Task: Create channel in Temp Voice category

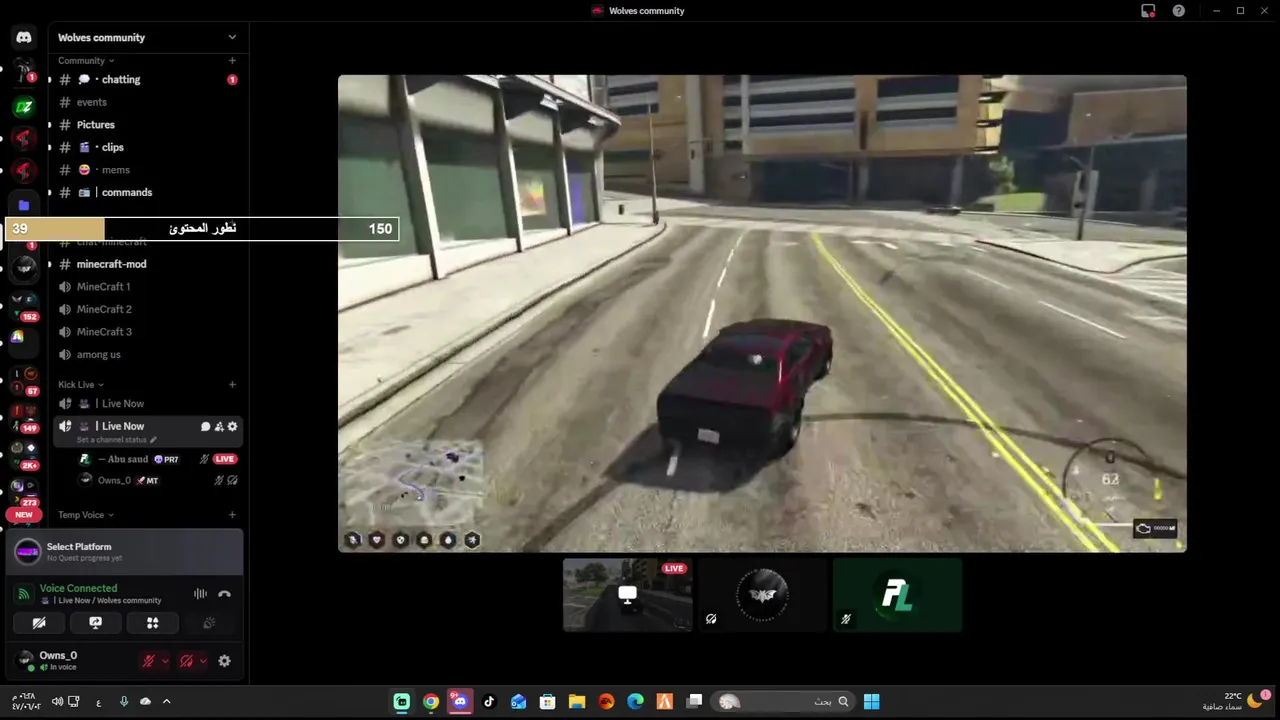Action: click(x=232, y=515)
